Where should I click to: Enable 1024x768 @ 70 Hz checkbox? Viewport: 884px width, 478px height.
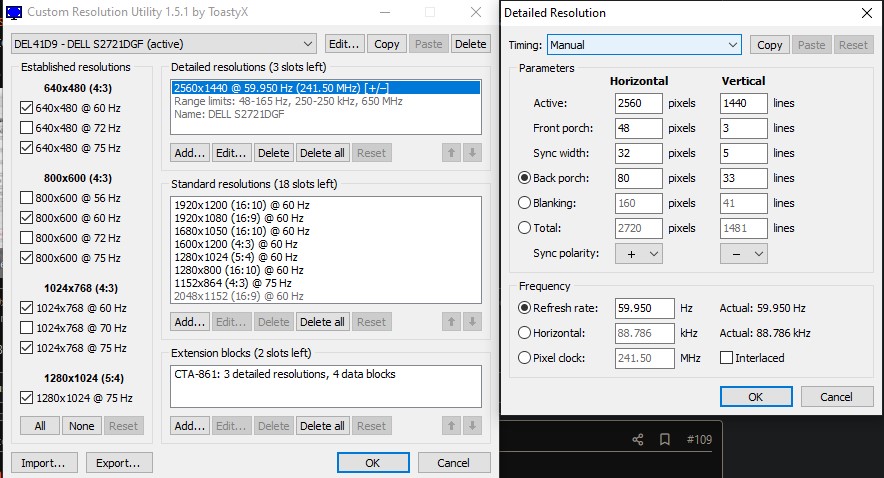tap(26, 327)
